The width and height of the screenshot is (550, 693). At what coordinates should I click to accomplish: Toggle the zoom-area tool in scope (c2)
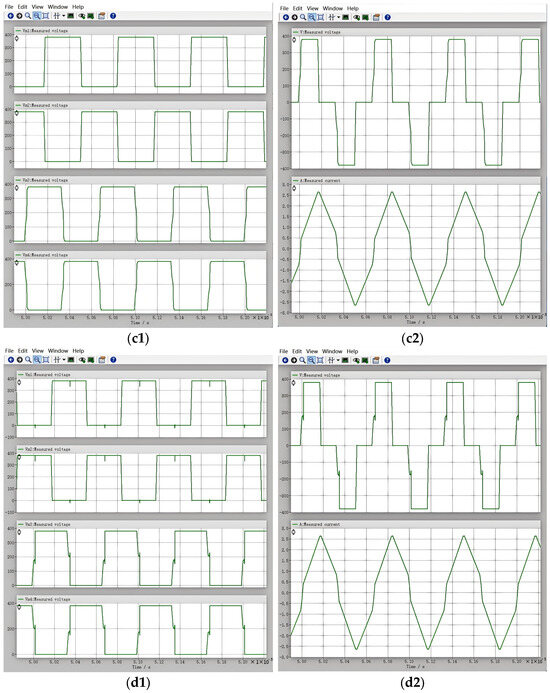tap(312, 17)
